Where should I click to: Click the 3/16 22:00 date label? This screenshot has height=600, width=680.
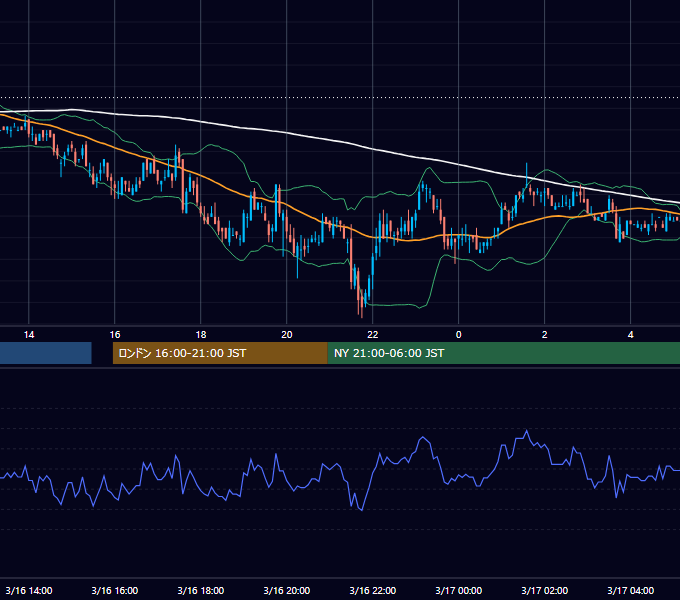coord(373,590)
